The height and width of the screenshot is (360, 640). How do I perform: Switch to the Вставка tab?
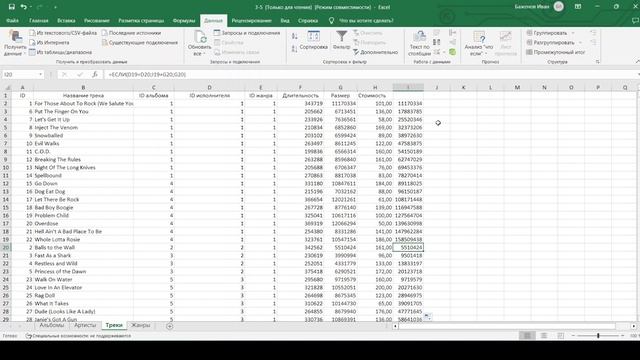(66, 20)
